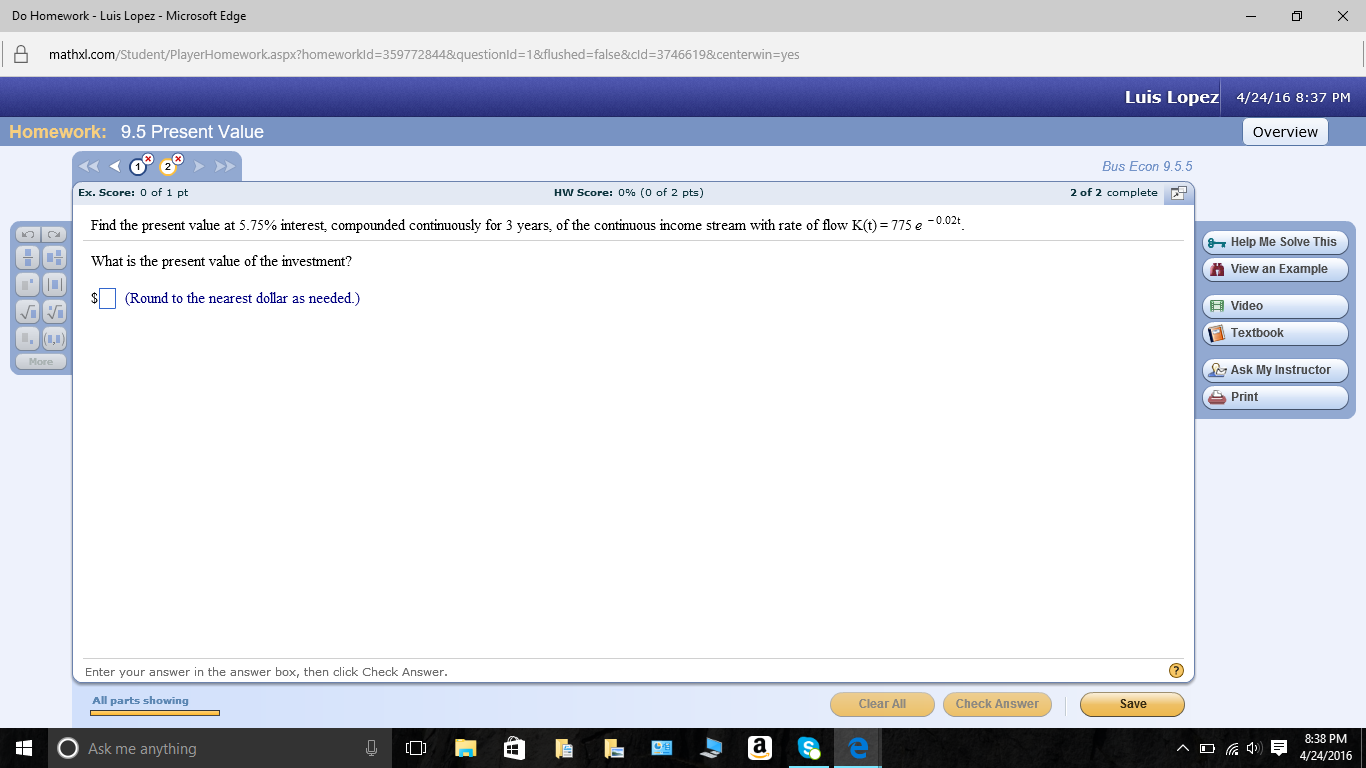Click the Clear All button
The width and height of the screenshot is (1366, 768).
point(882,704)
